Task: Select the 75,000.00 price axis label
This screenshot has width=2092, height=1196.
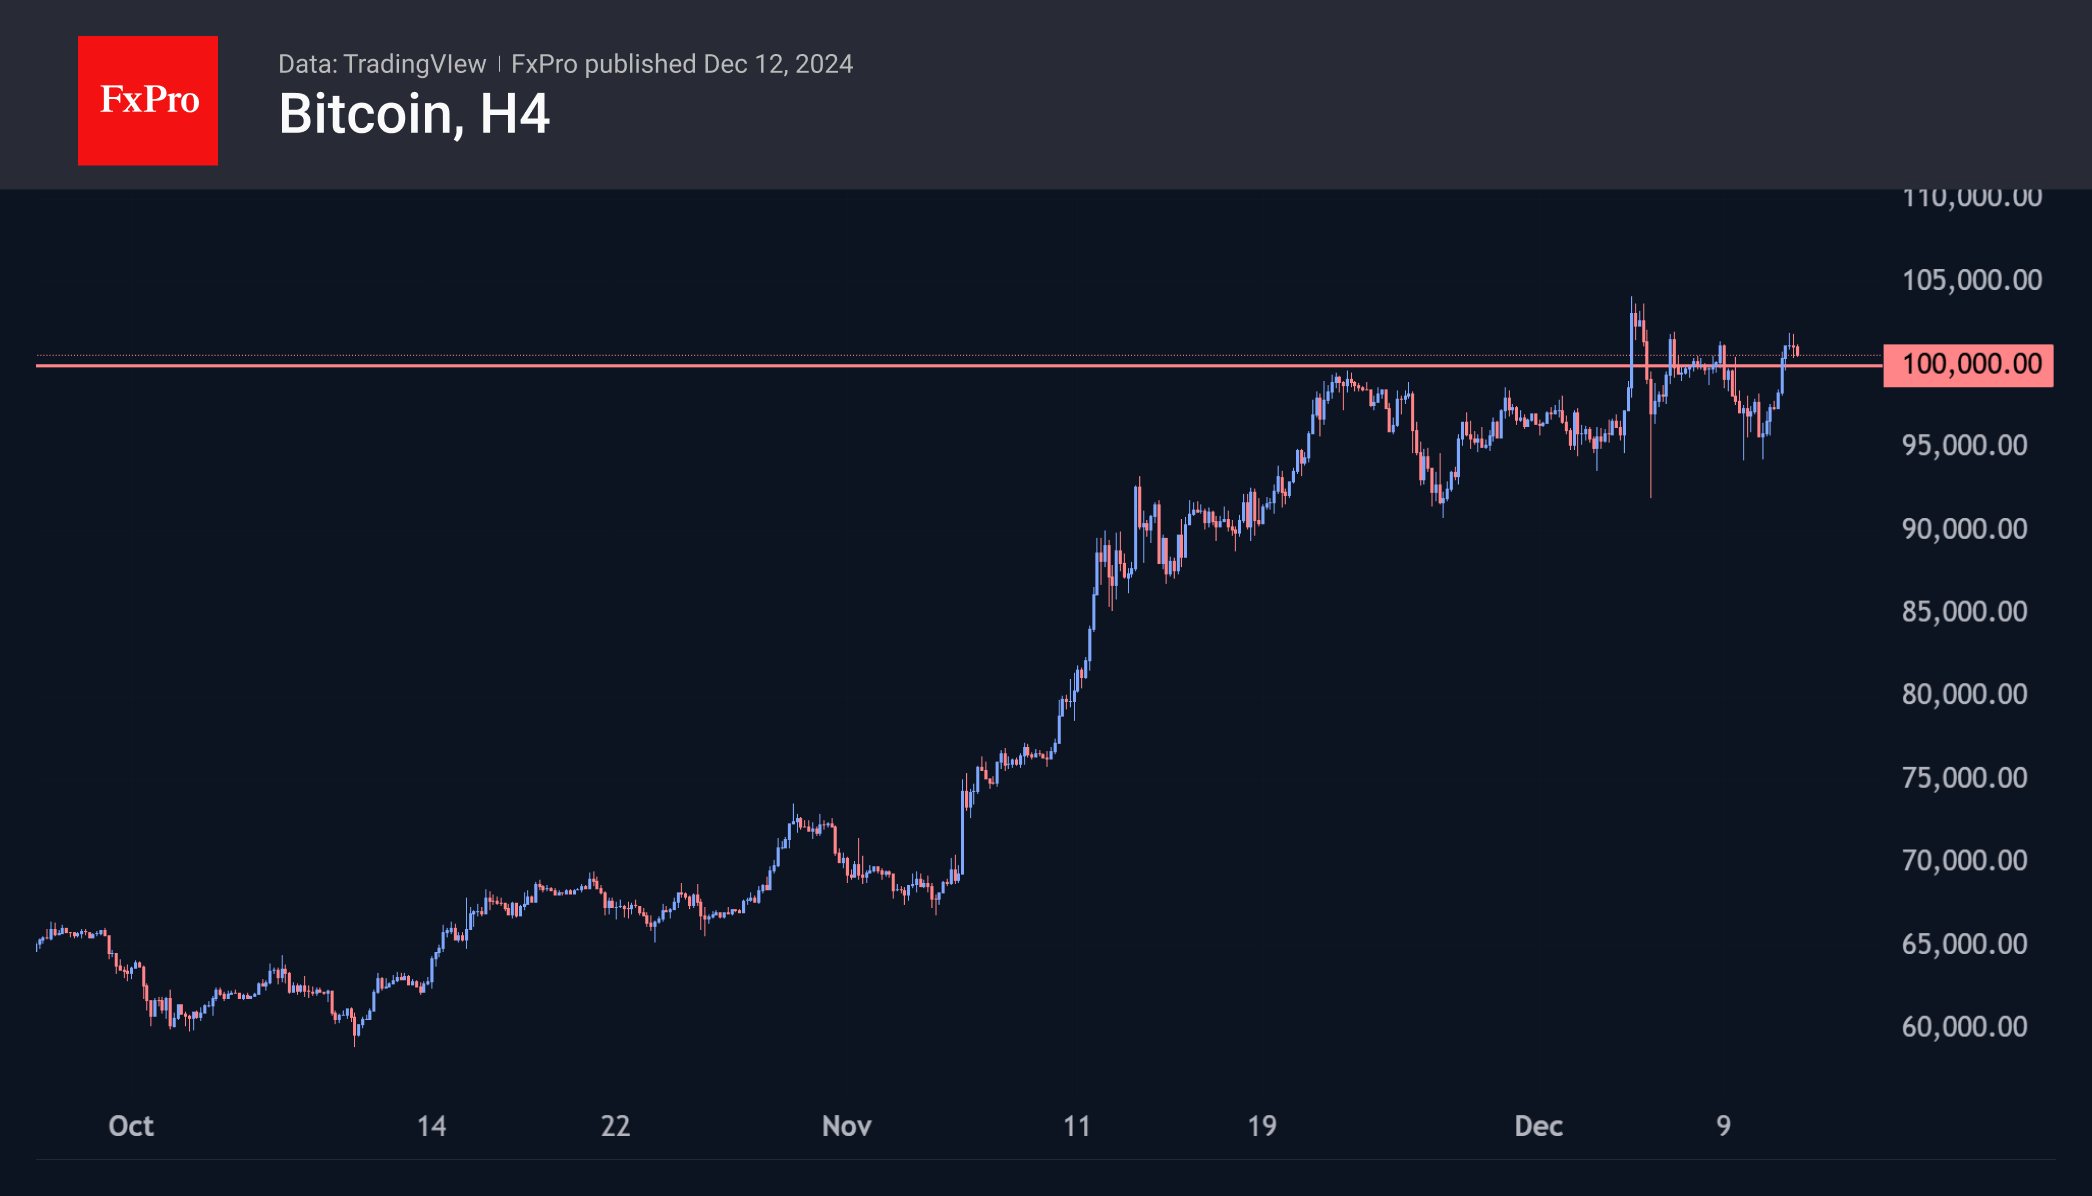Action: point(1964,778)
